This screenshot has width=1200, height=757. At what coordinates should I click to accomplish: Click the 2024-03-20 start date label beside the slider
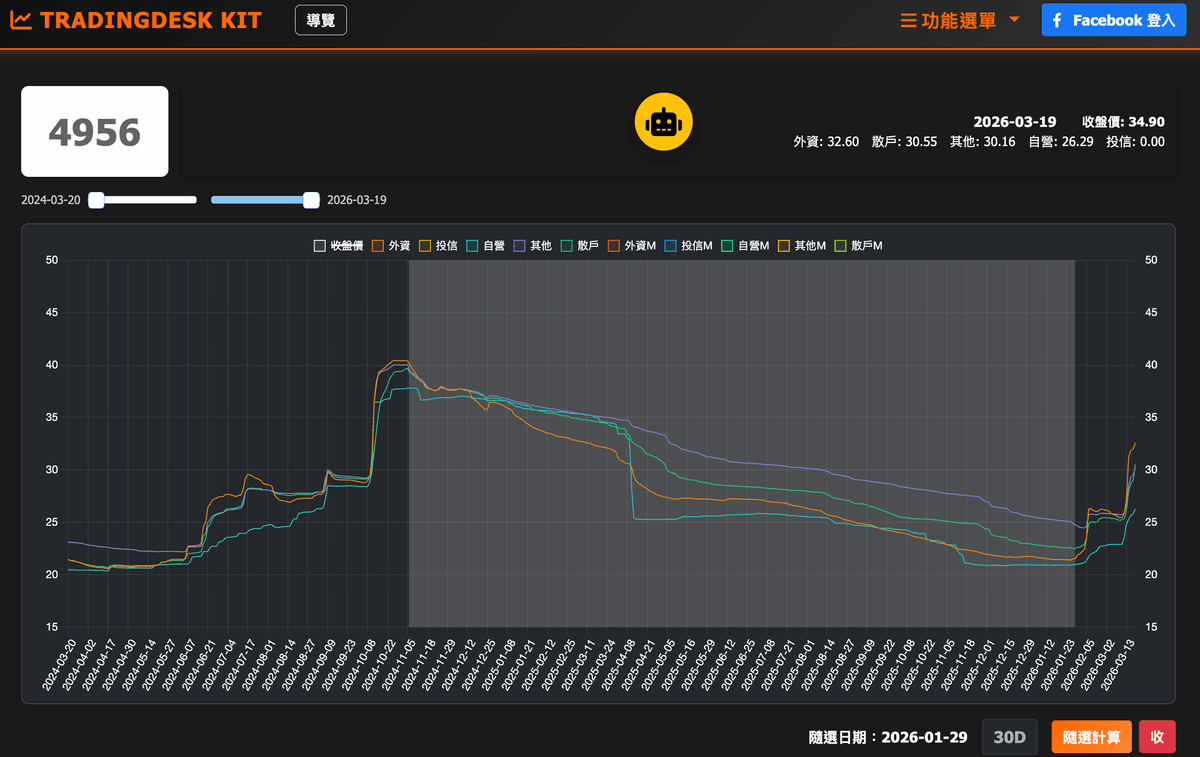click(51, 200)
